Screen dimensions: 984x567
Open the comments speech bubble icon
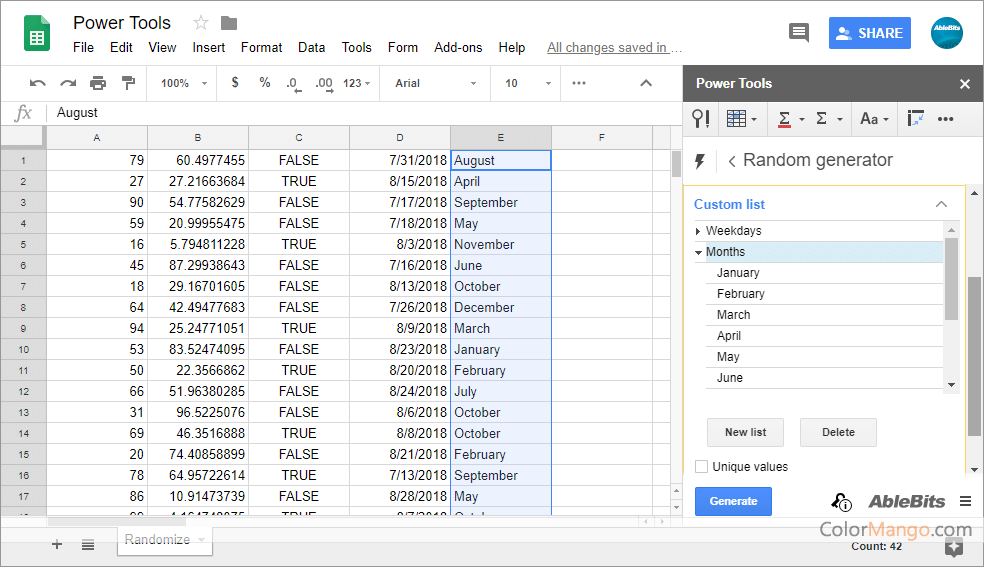point(798,33)
